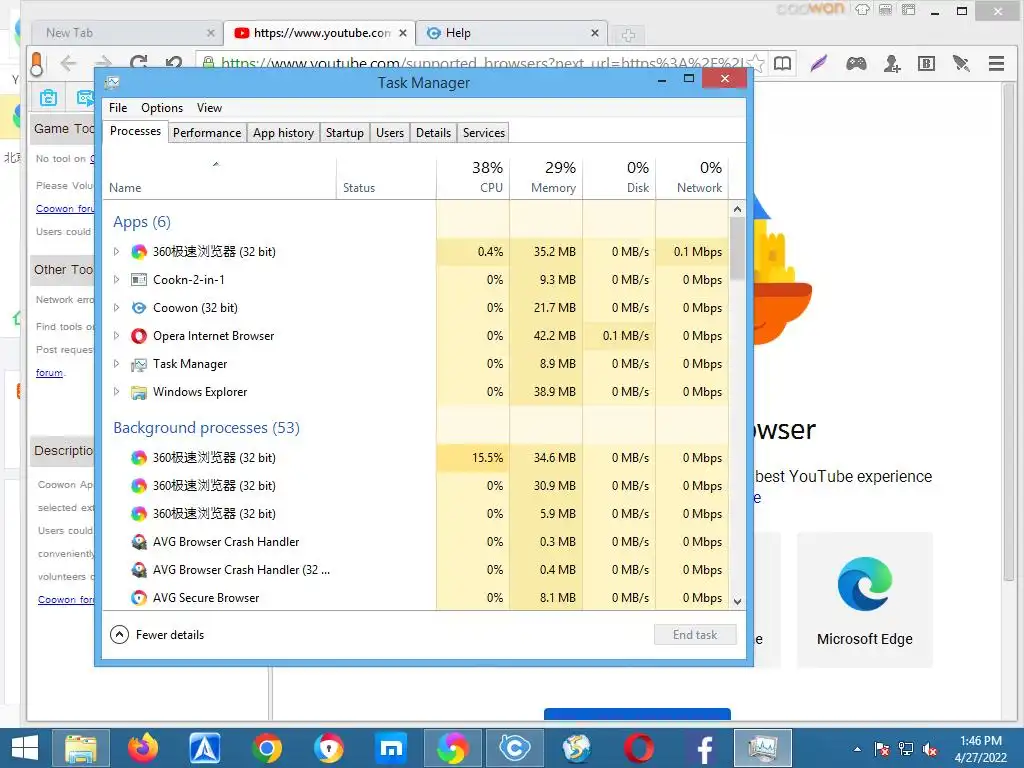The image size is (1024, 768).
Task: Open the gamepad tool in browser toolbar
Action: click(x=856, y=63)
